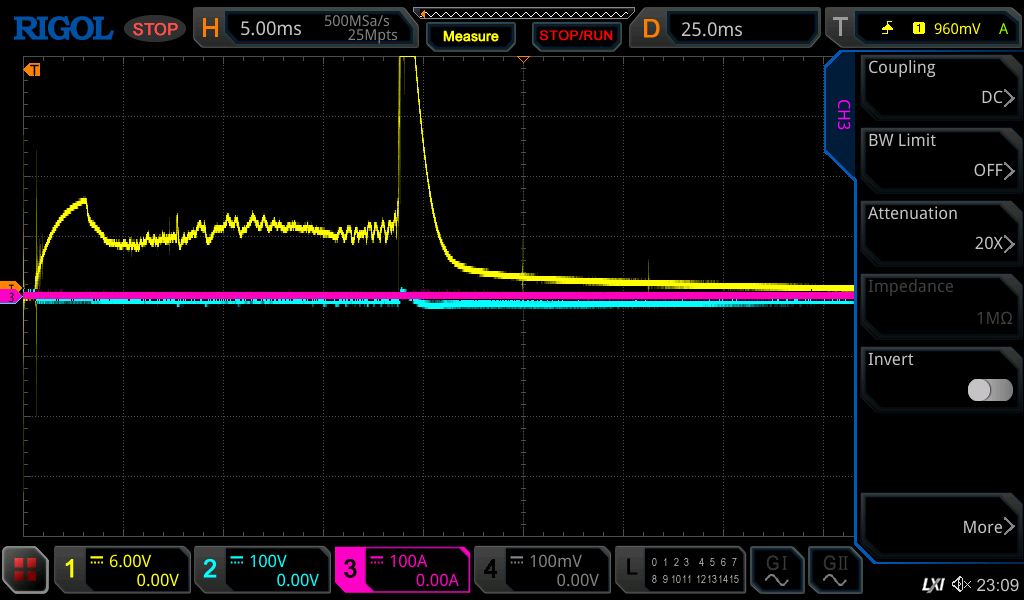Screen dimensions: 1024x600
Task: Toggle the Invert switch for CH3
Action: (x=990, y=390)
